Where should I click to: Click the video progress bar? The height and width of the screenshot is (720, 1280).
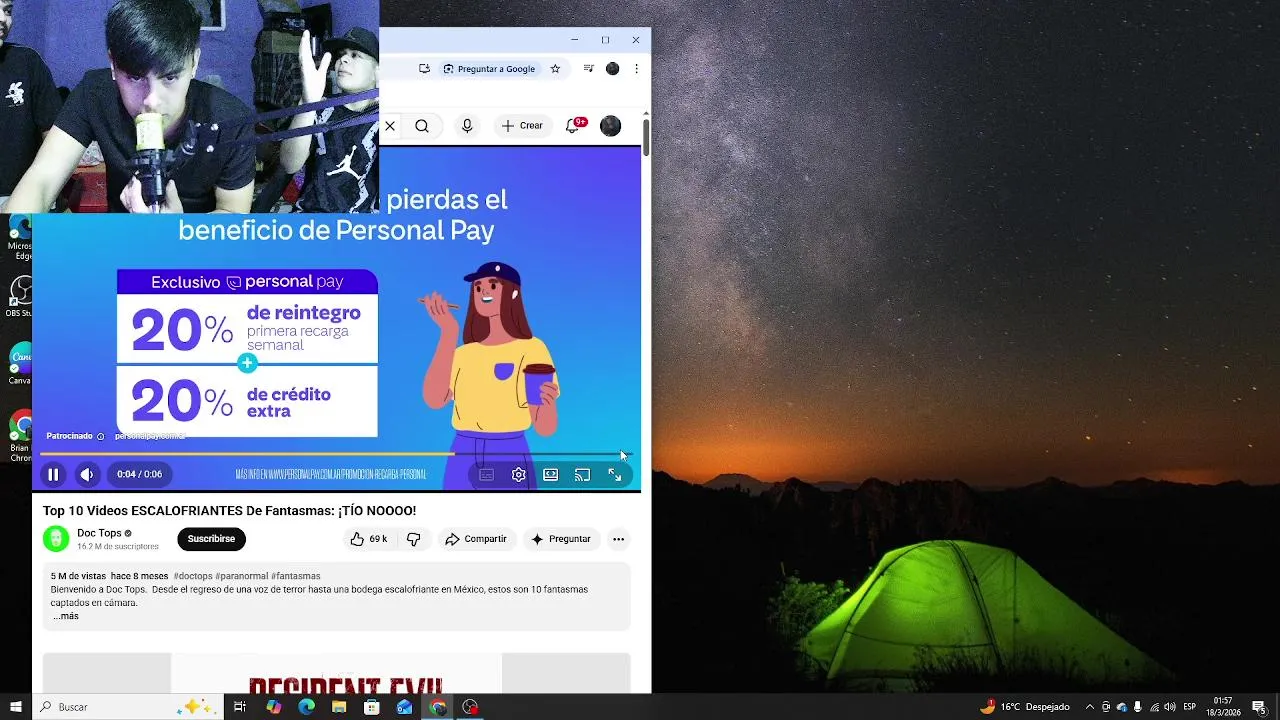pyautogui.click(x=336, y=454)
